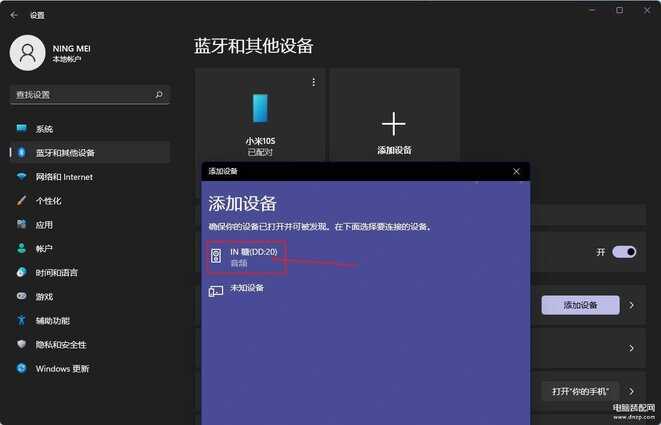Click the 小米10S device name
This screenshot has height=425, width=661.
(x=260, y=140)
